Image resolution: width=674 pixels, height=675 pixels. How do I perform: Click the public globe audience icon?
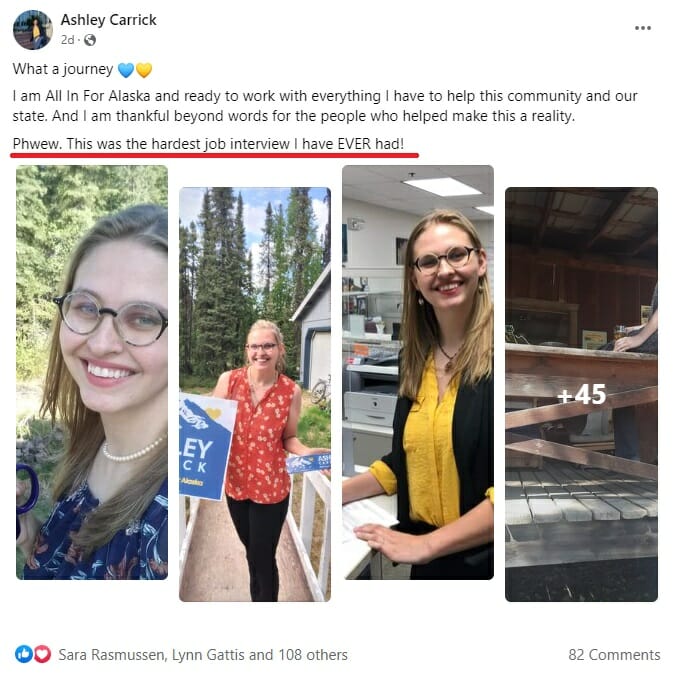click(90, 40)
